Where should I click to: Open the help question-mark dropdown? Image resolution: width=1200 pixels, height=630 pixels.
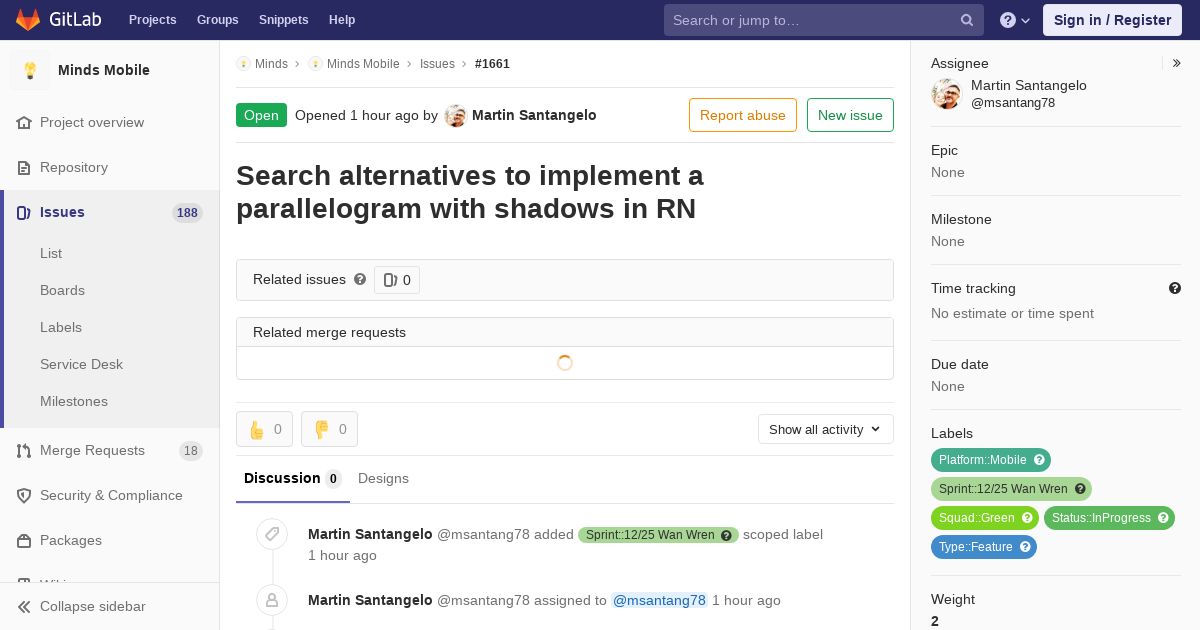pyautogui.click(x=1015, y=20)
